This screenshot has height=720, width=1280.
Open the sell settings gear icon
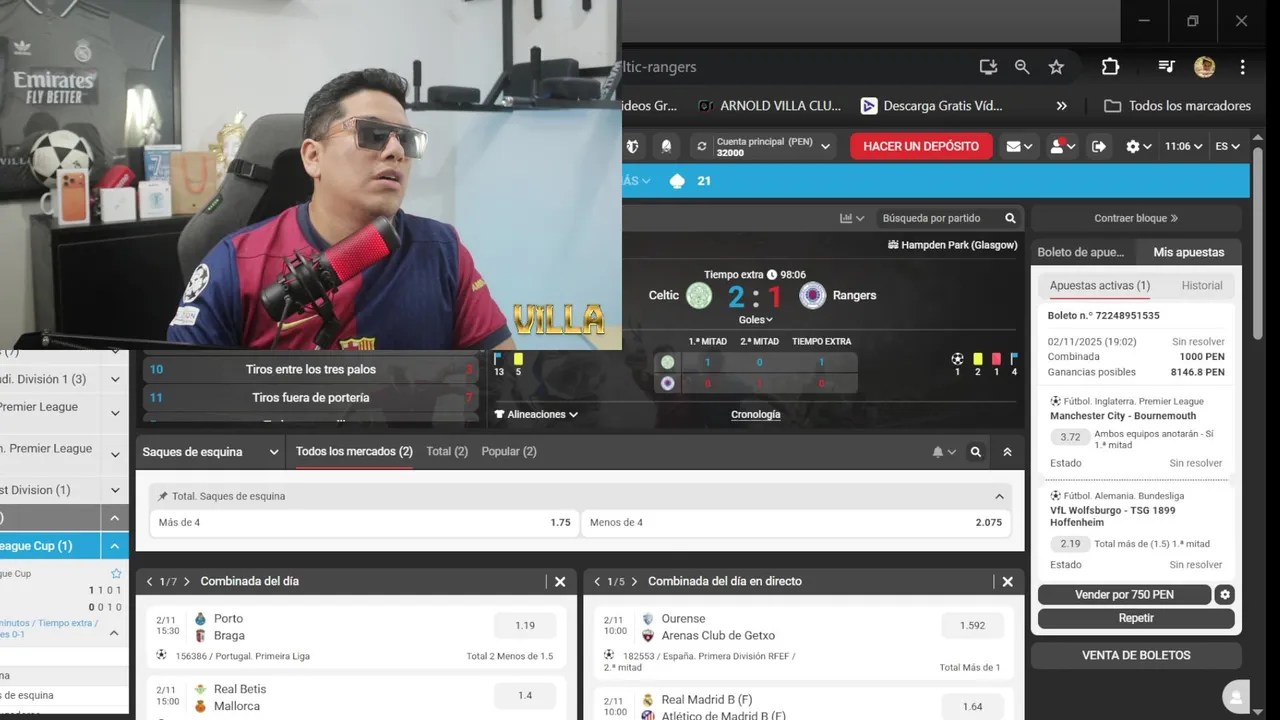pos(1225,595)
